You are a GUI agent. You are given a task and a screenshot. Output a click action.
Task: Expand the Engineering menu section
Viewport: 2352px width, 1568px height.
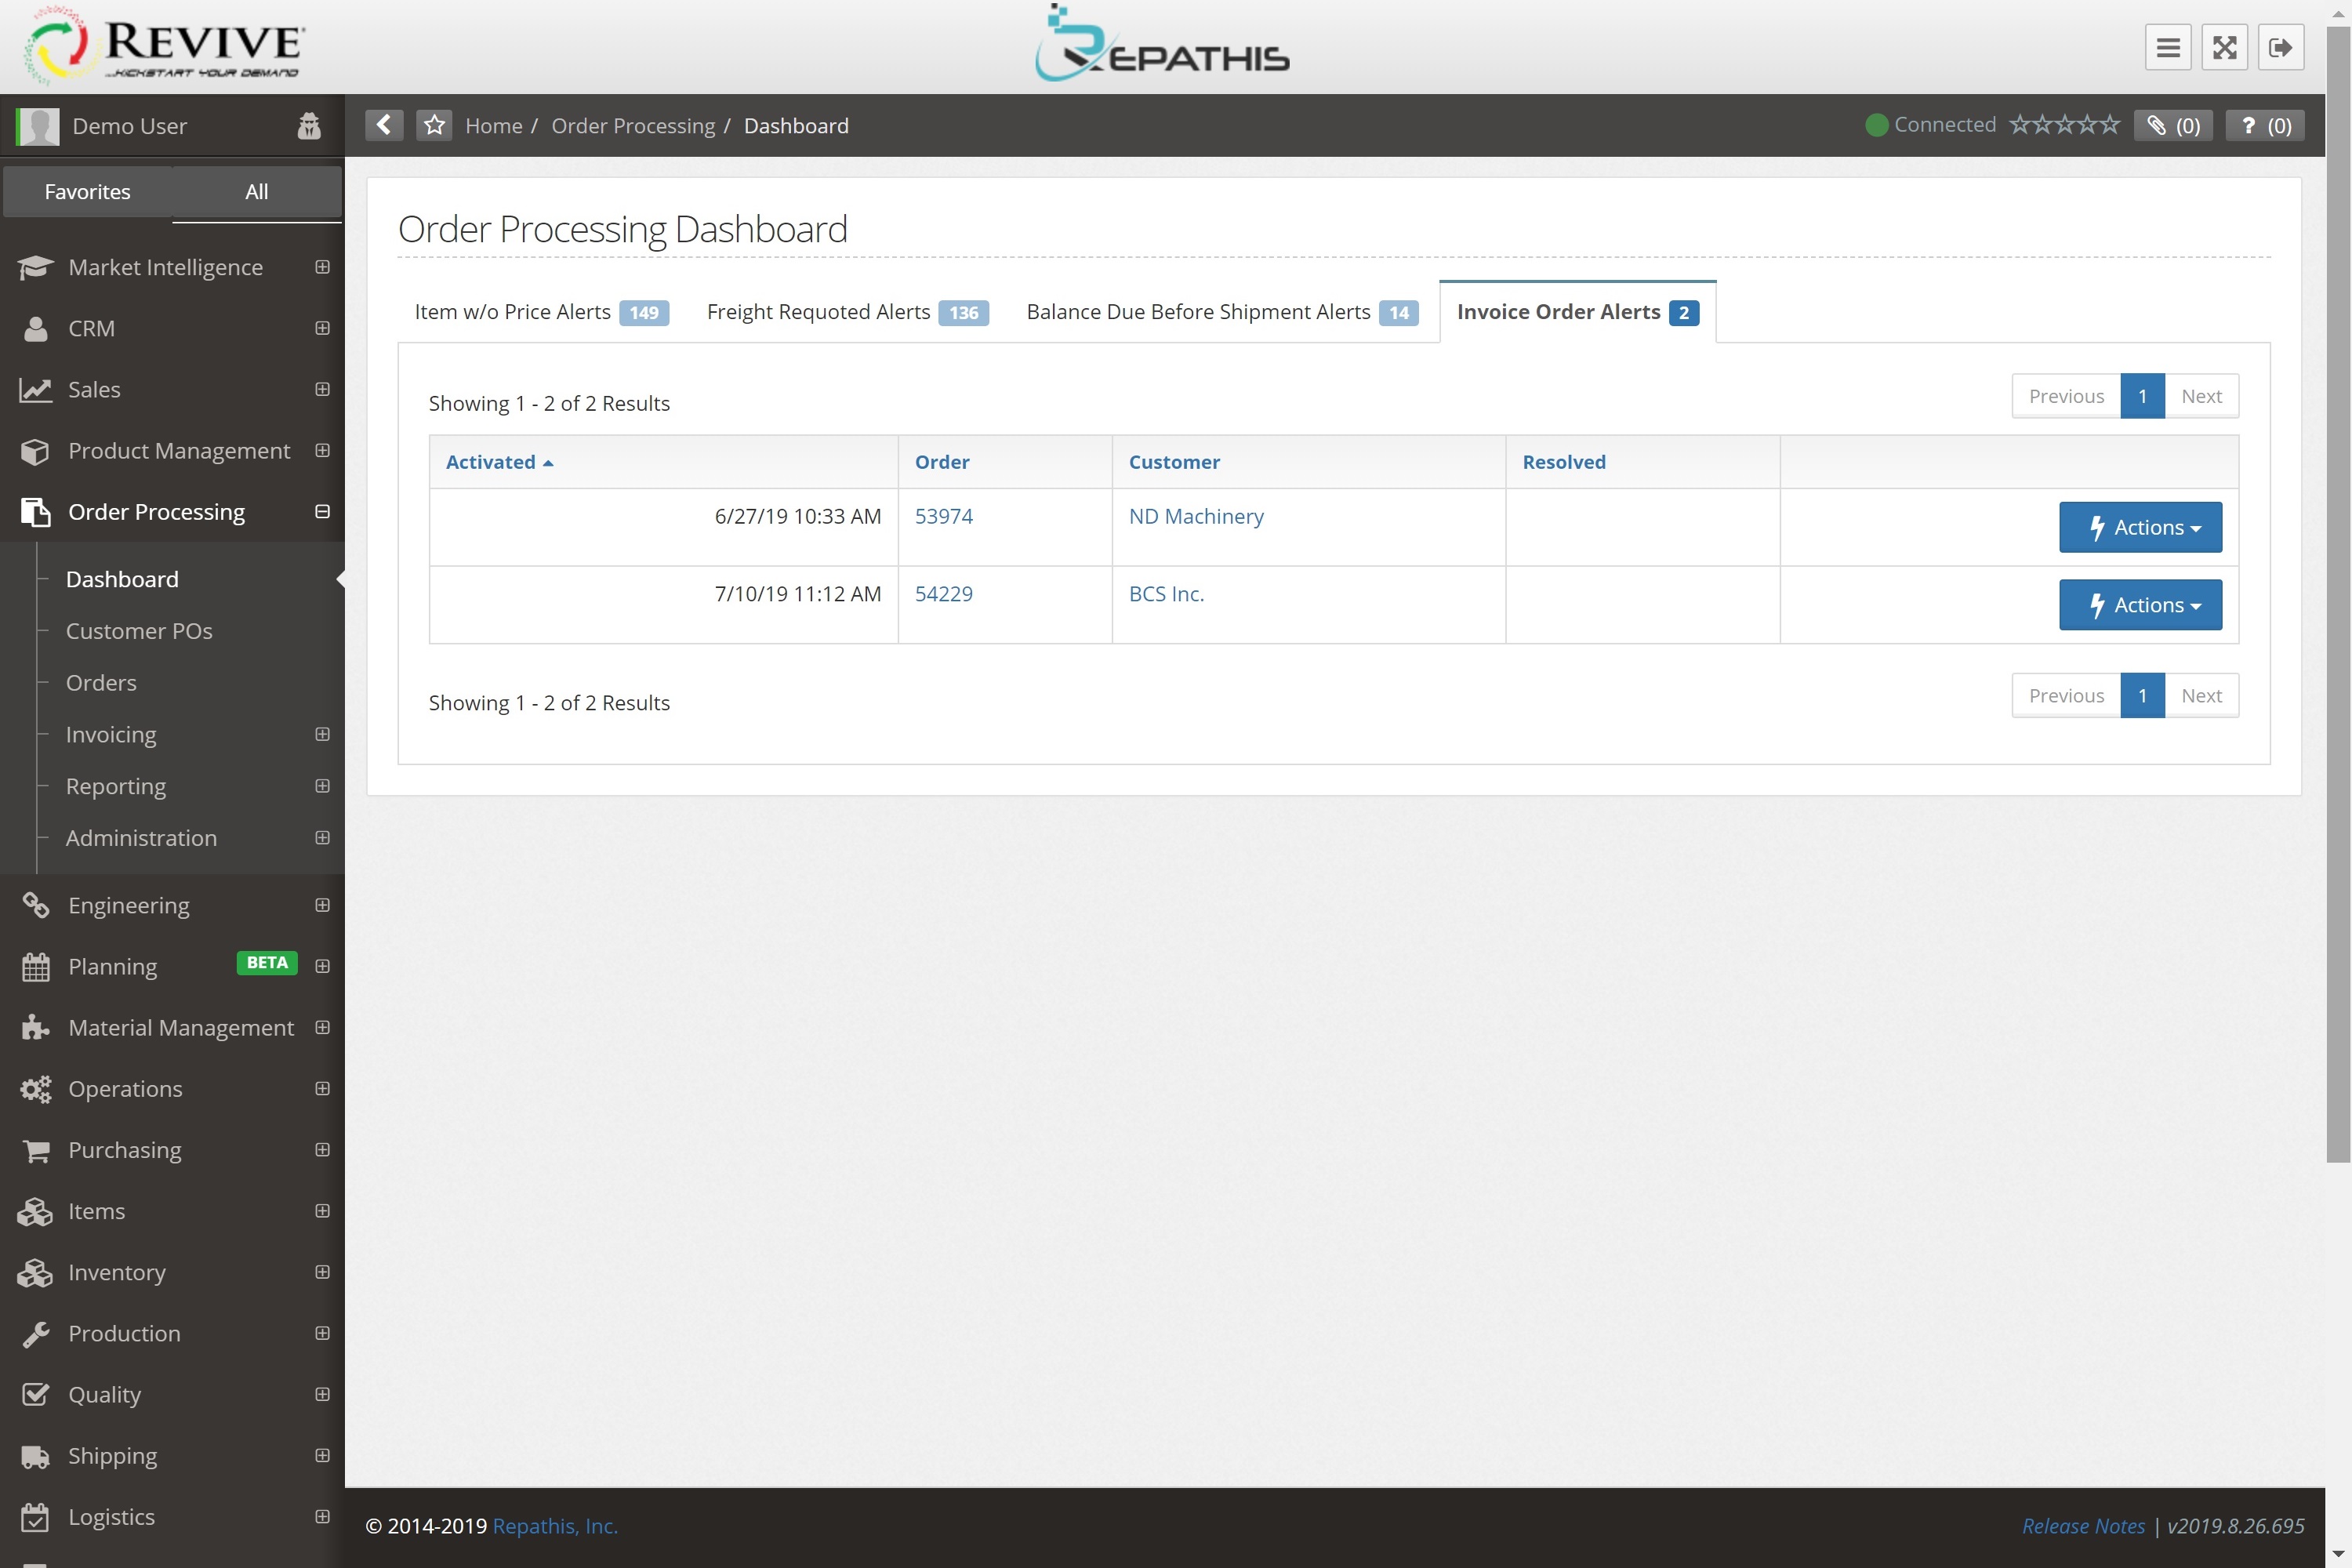(322, 905)
